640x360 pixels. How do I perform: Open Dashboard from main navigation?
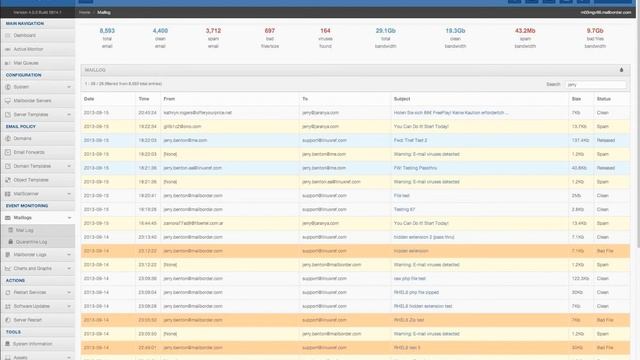coord(24,36)
